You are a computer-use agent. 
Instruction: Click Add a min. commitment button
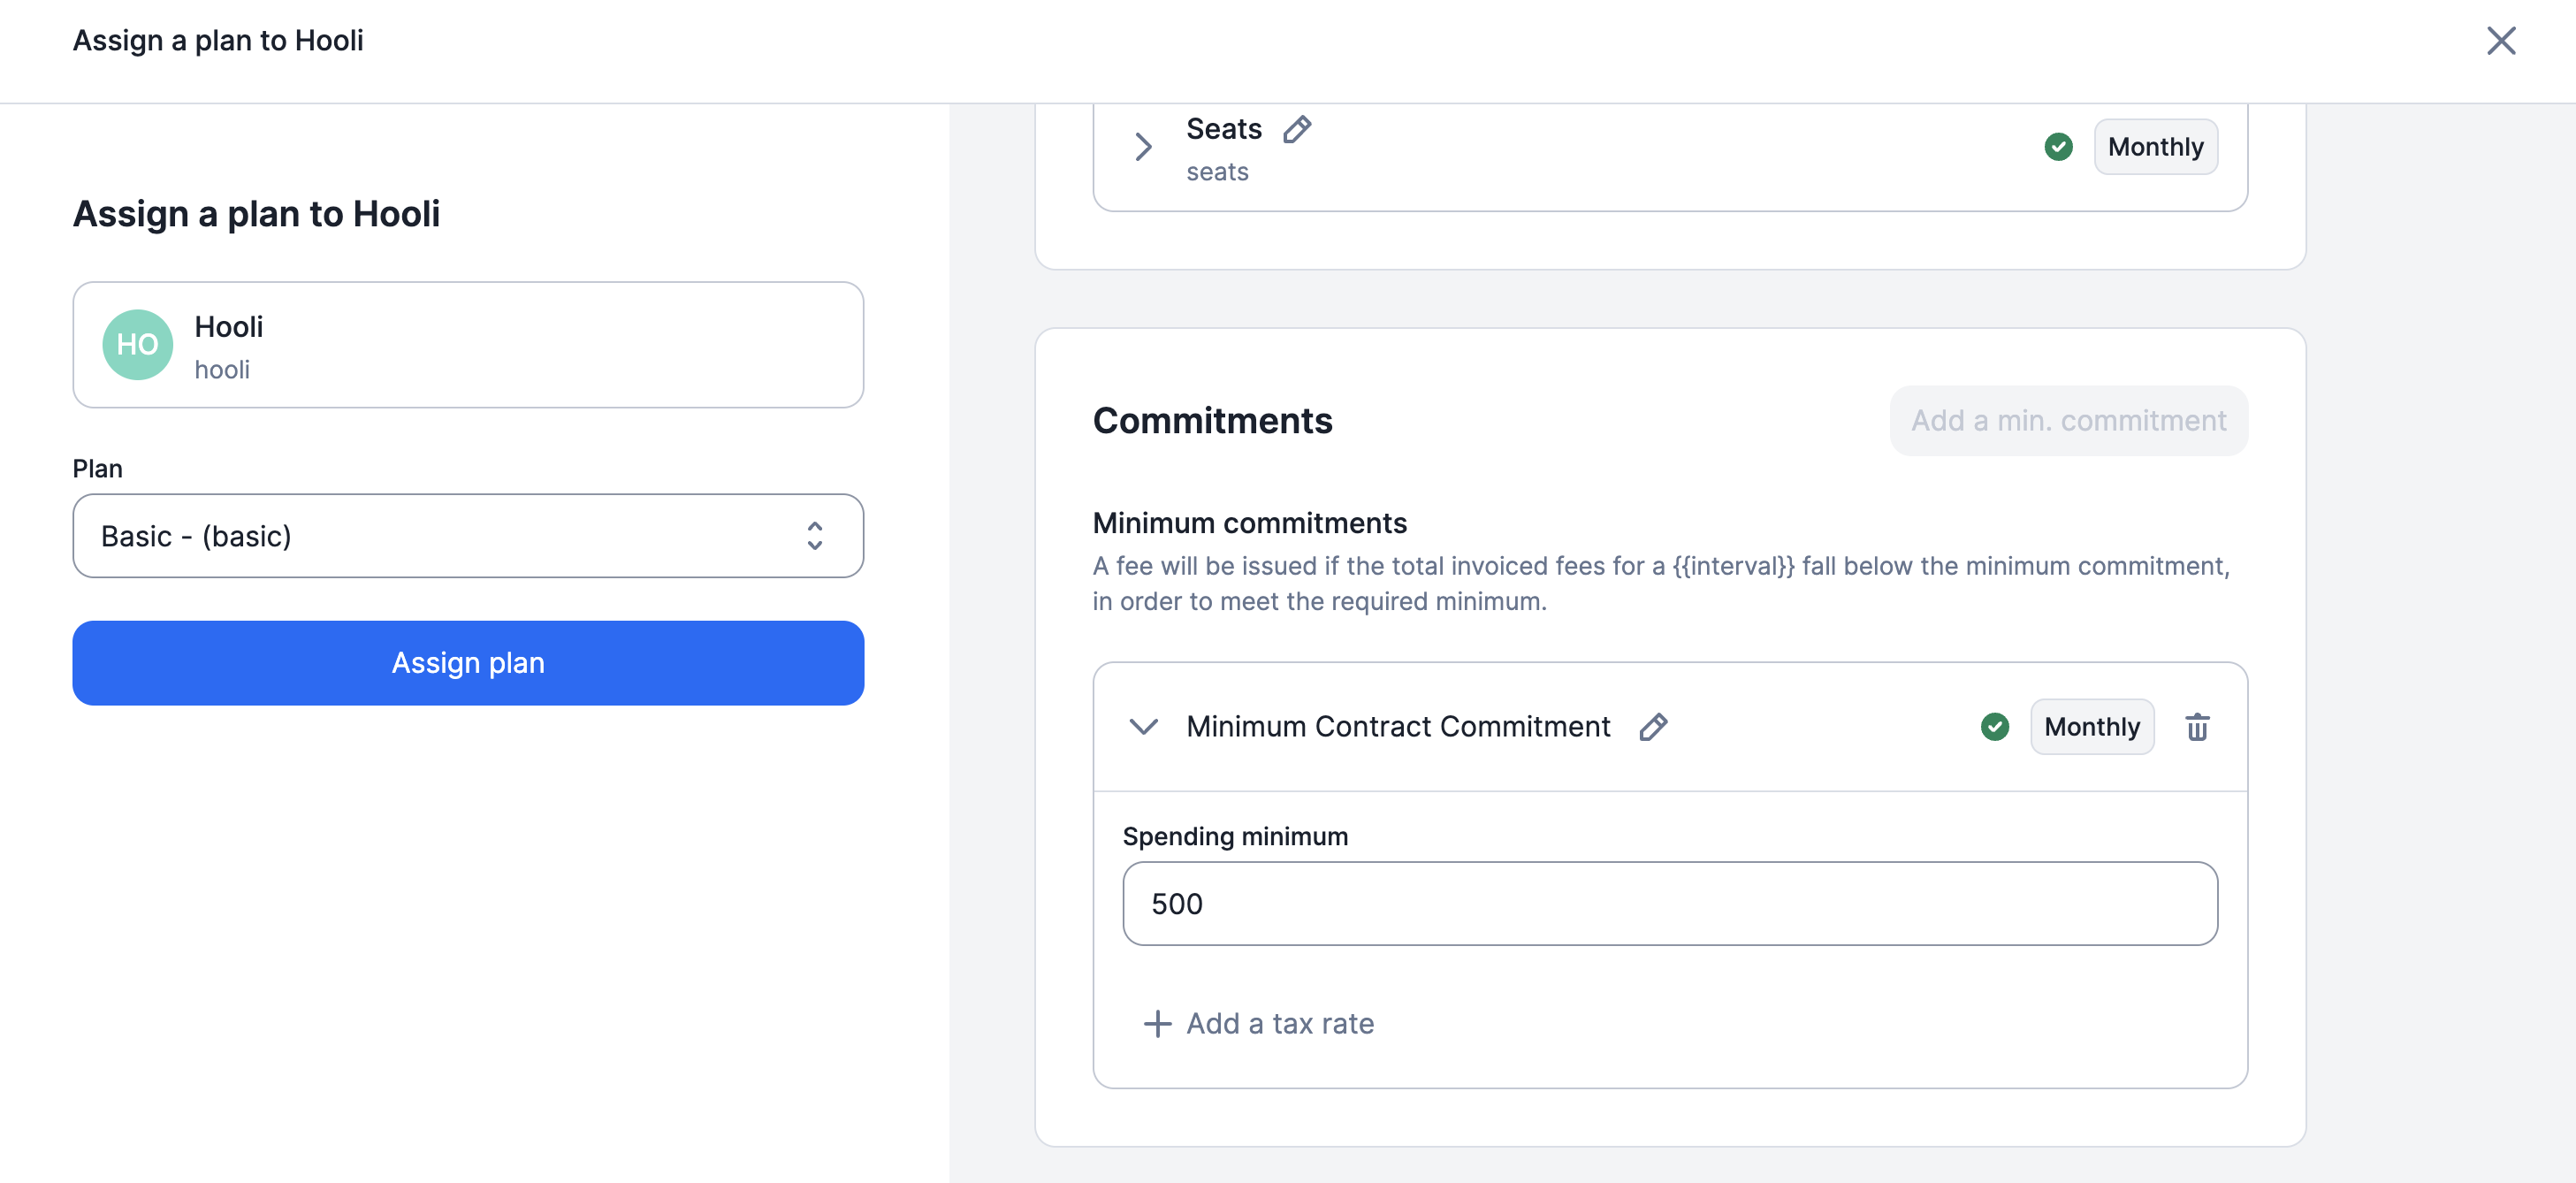[x=2068, y=421]
